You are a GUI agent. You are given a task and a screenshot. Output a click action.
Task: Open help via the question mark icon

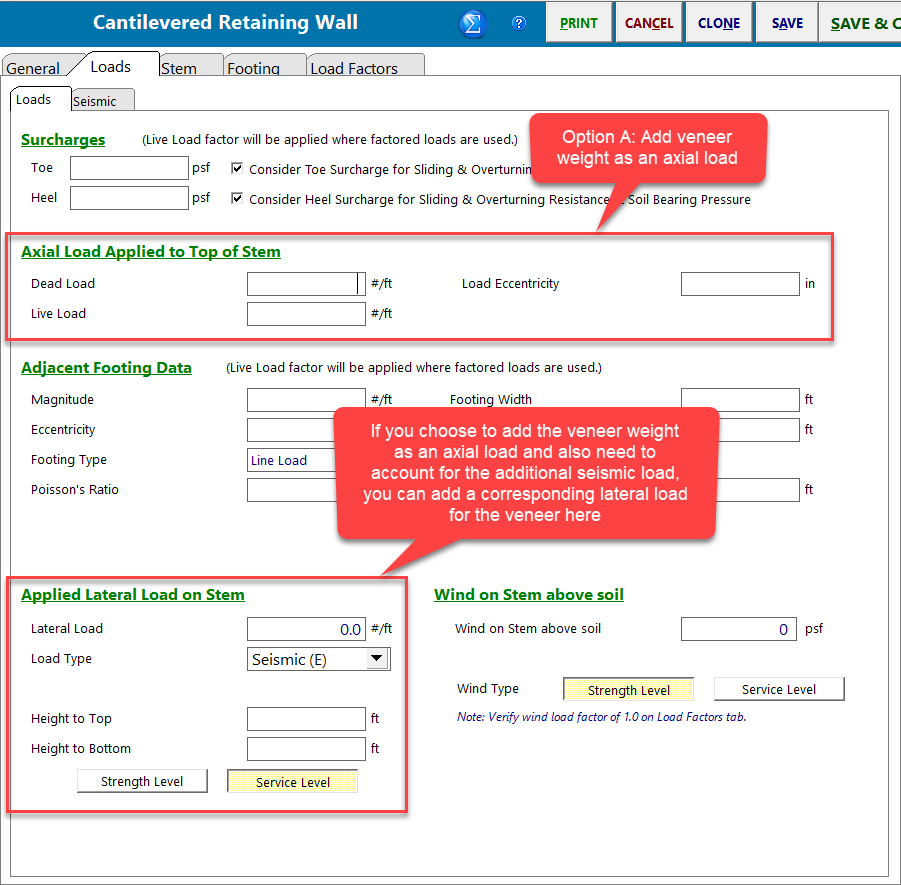[519, 23]
